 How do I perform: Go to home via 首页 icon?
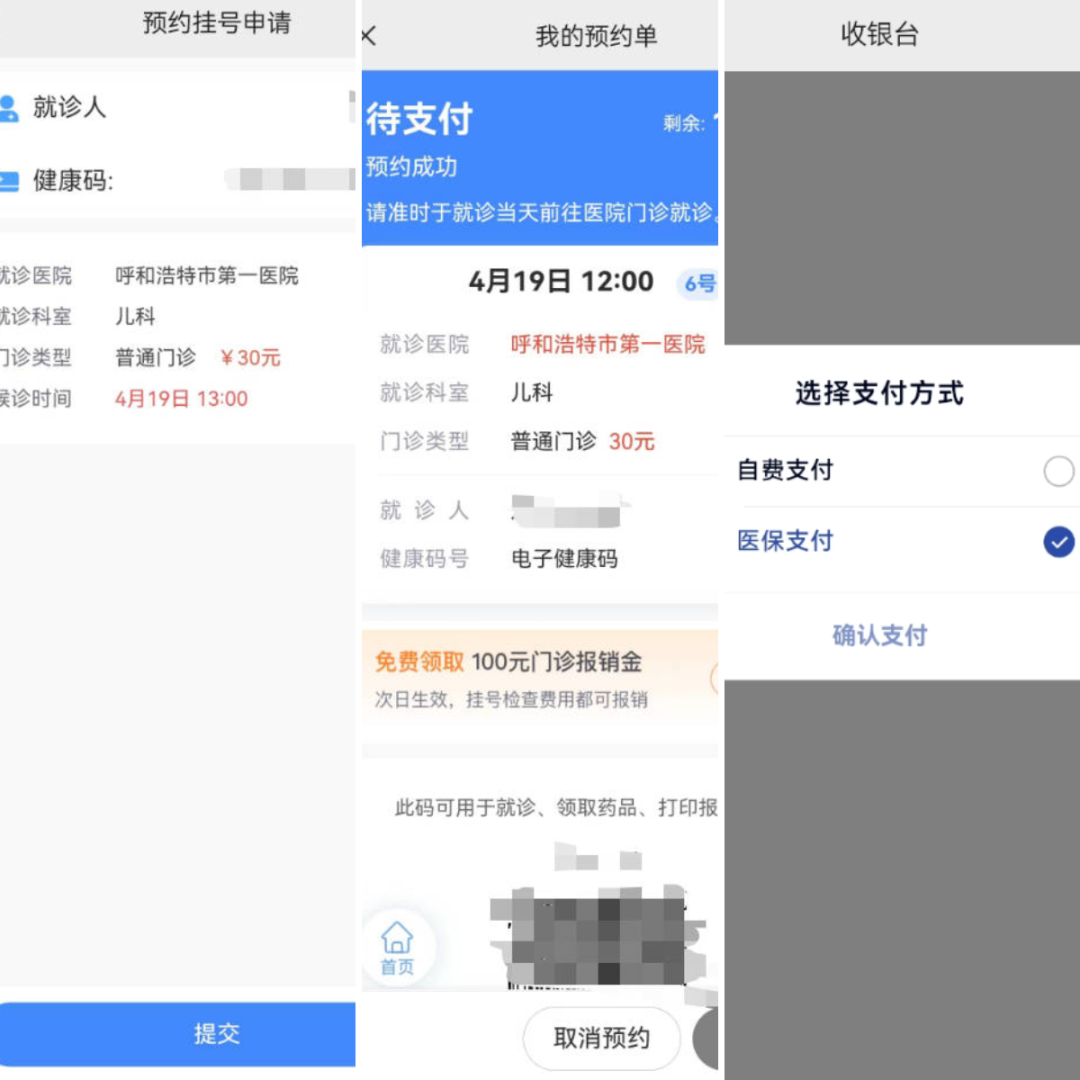[397, 947]
